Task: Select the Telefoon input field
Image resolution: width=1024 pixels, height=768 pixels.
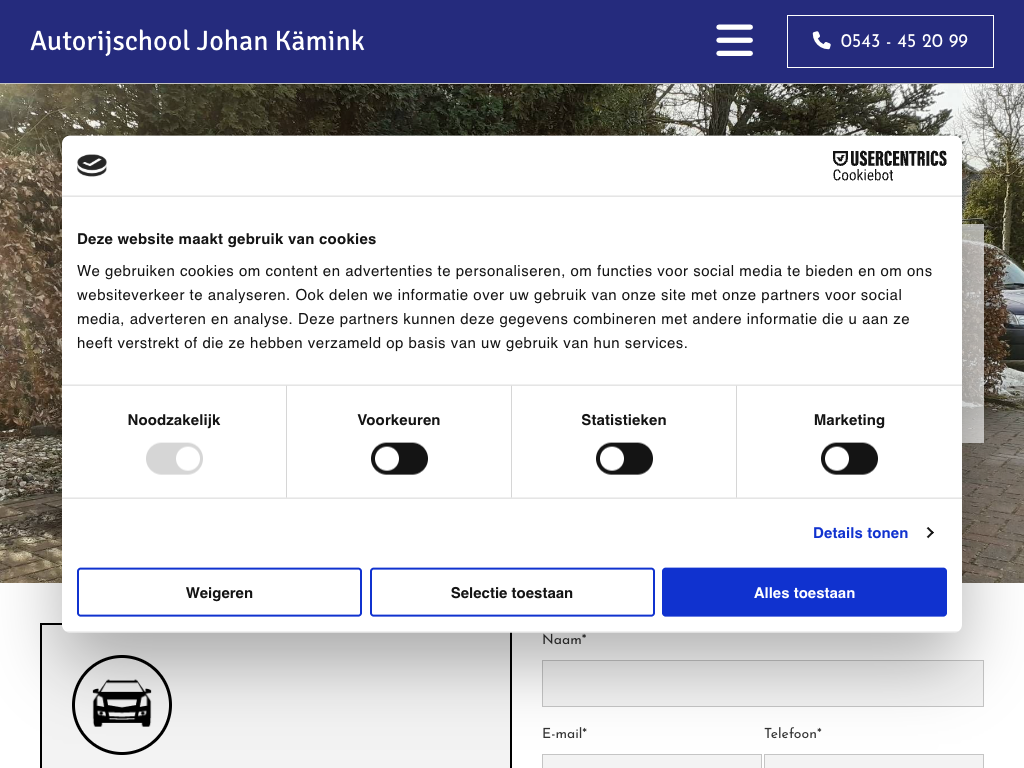Action: (873, 761)
